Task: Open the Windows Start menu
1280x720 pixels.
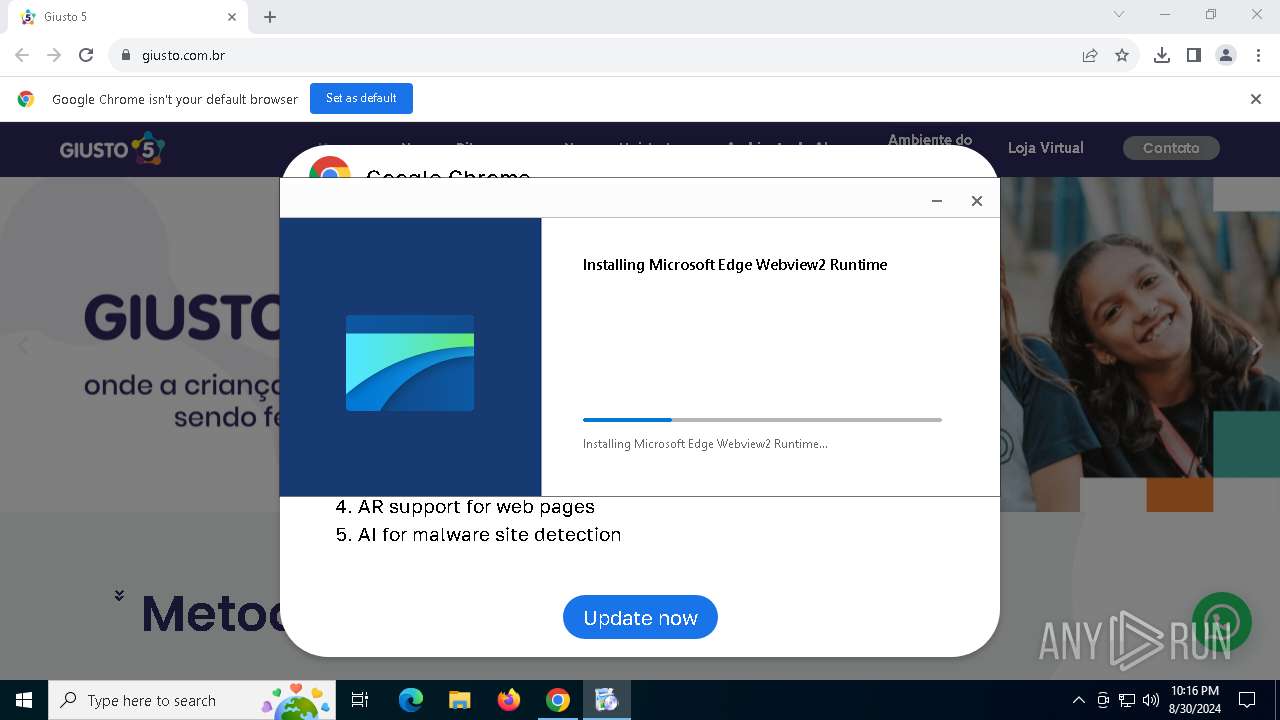Action: (x=24, y=700)
